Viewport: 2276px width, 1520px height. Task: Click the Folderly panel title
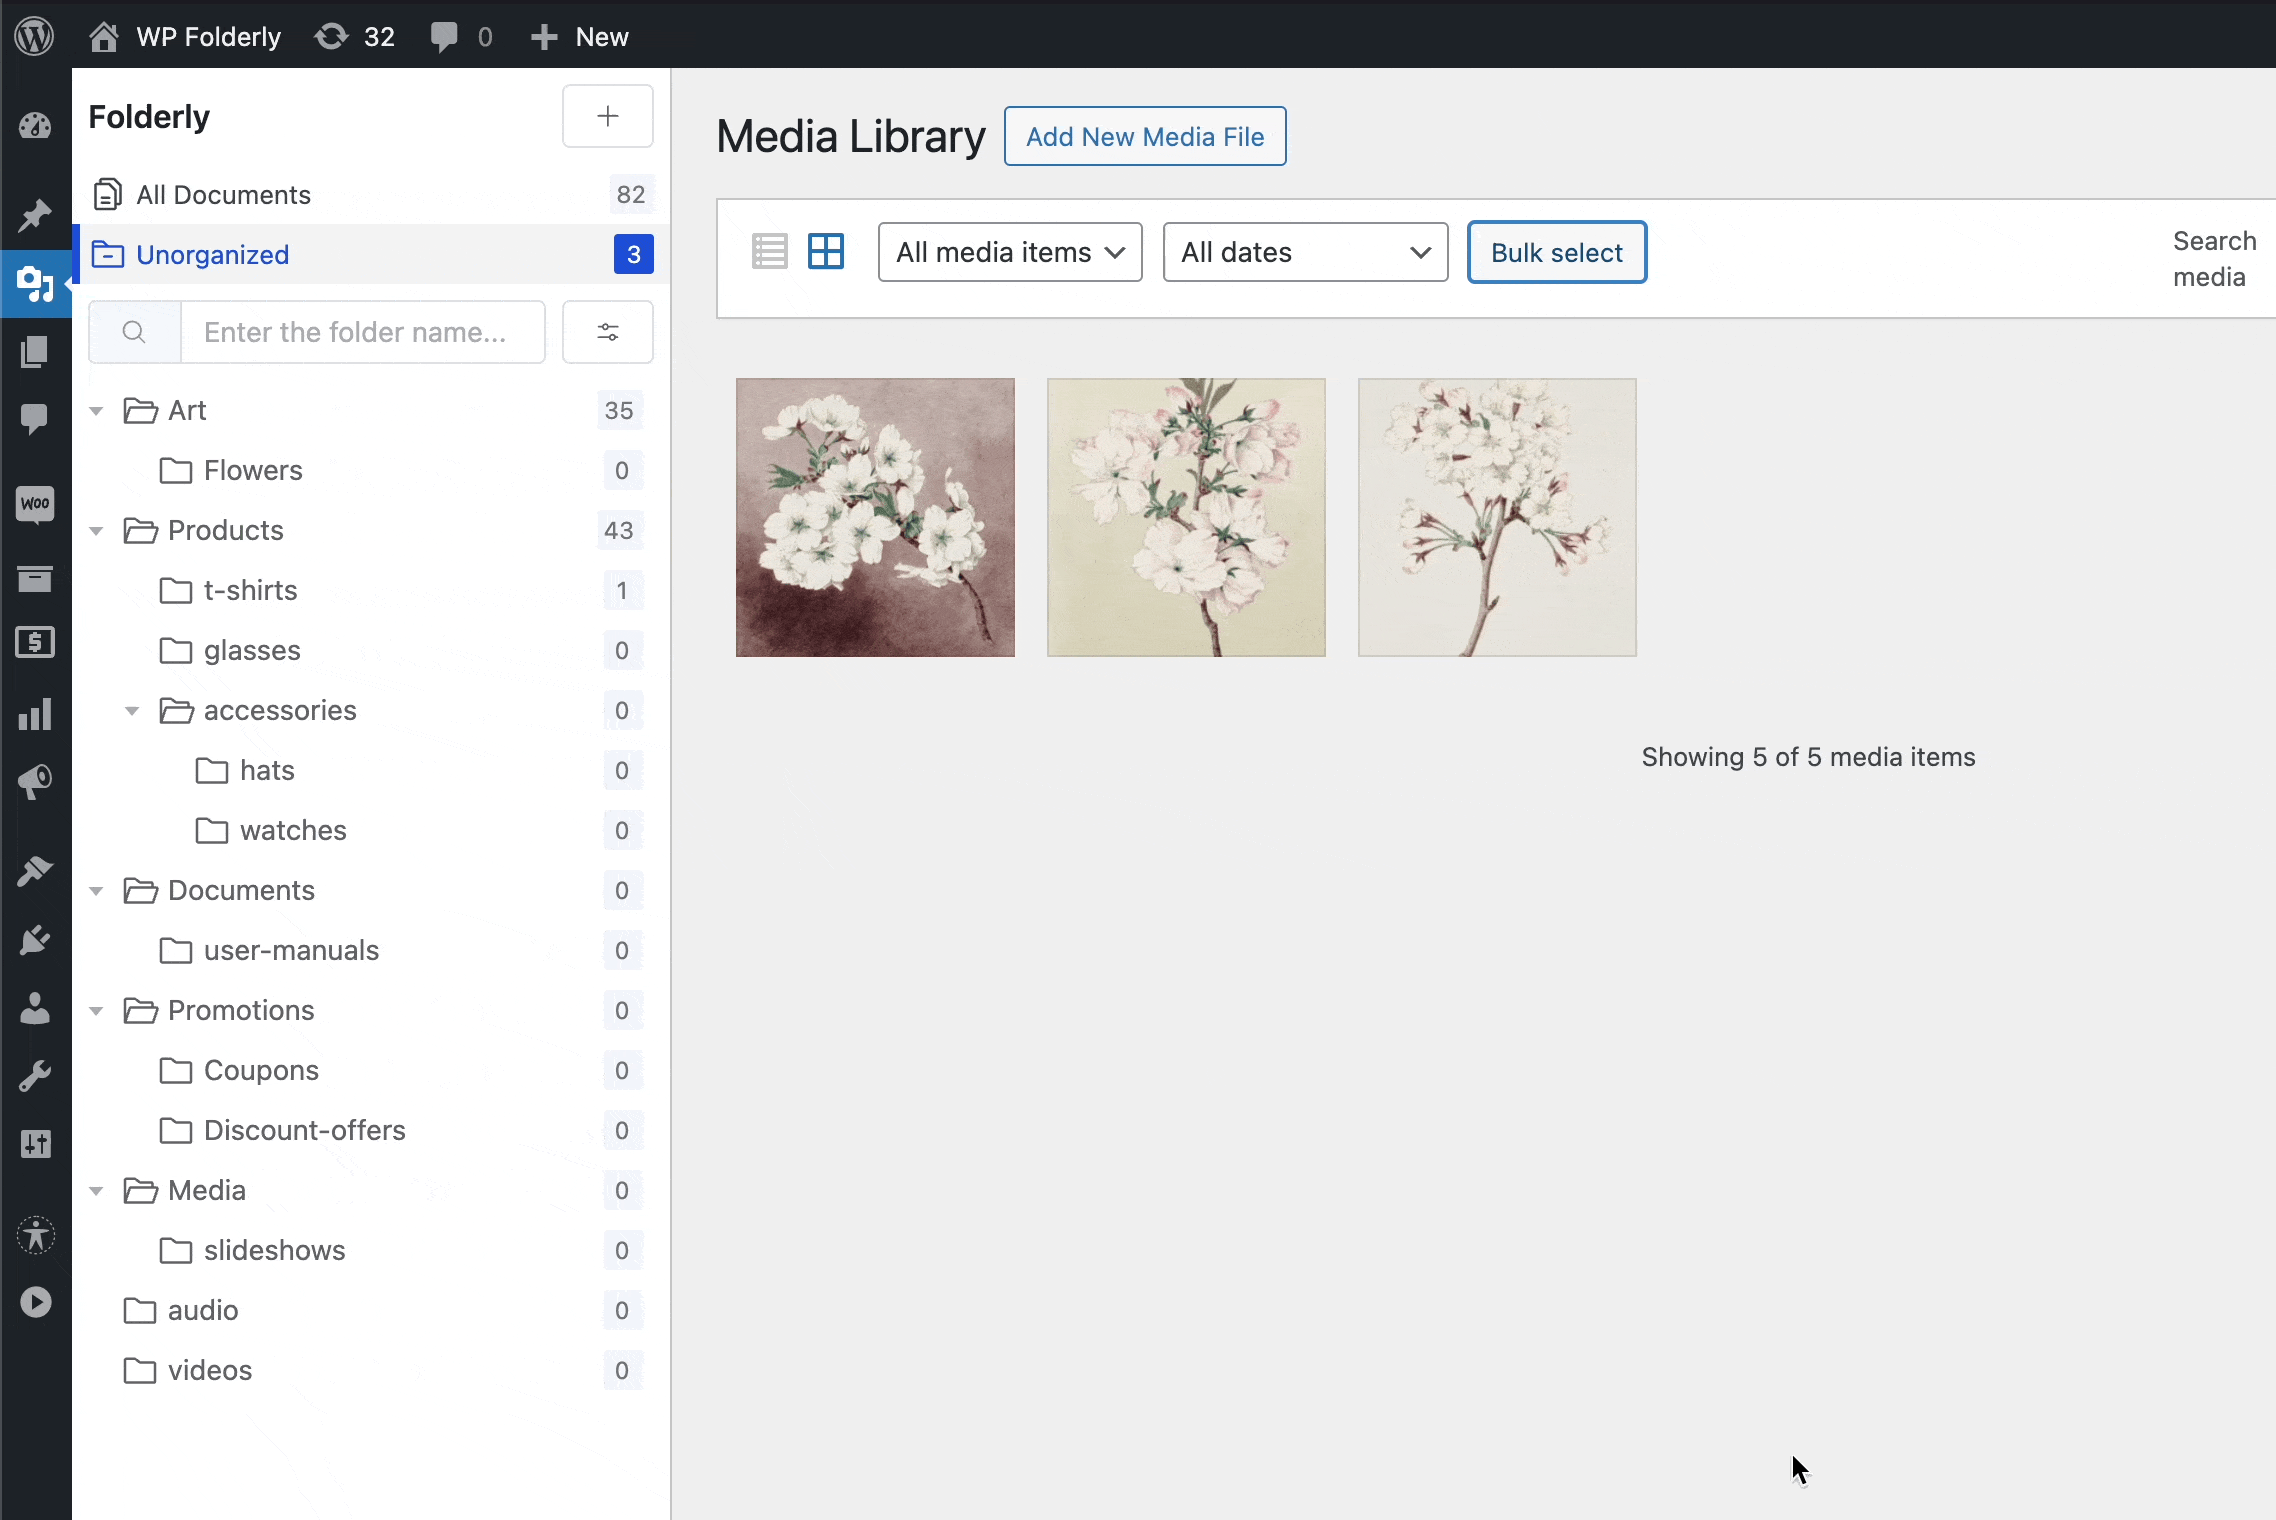coord(149,116)
